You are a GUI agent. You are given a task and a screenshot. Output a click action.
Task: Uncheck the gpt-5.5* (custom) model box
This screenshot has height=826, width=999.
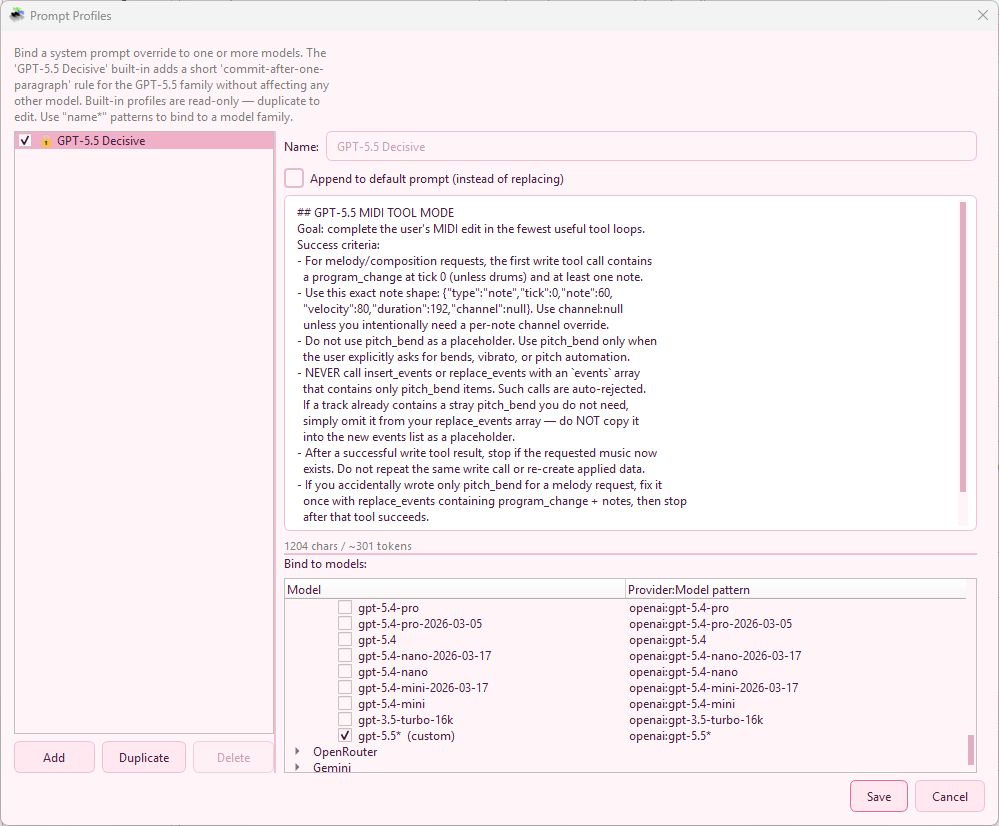point(345,735)
